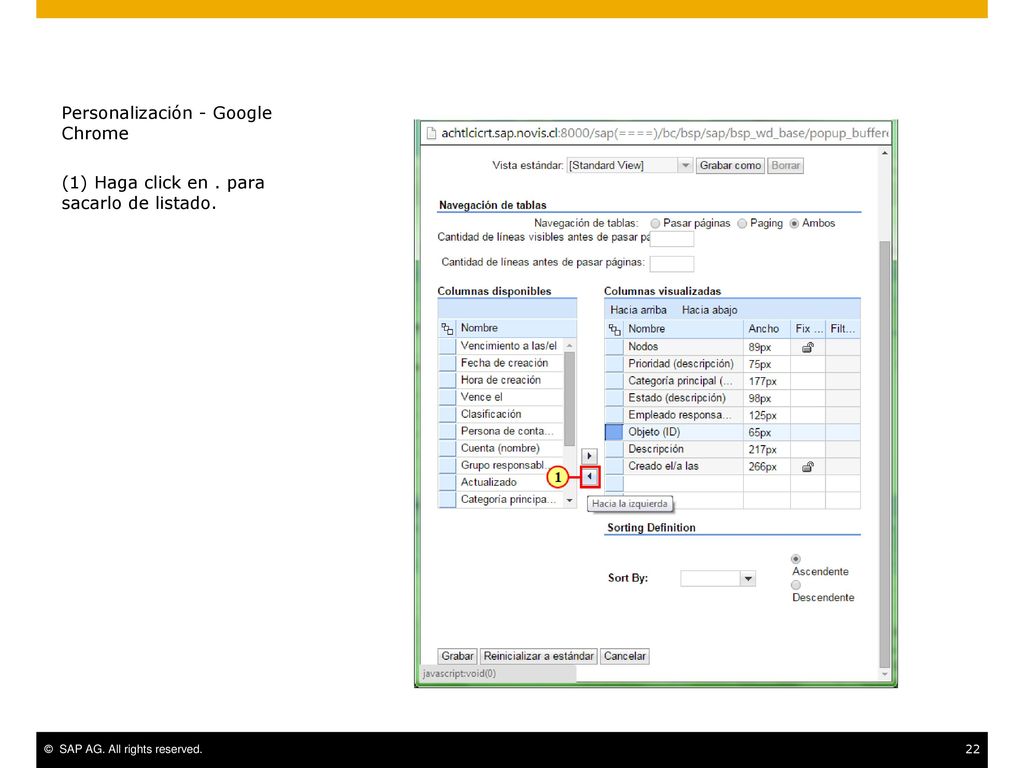This screenshot has width=1024, height=768.
Task: Select Persona de conta... in available columns
Action: coord(507,431)
